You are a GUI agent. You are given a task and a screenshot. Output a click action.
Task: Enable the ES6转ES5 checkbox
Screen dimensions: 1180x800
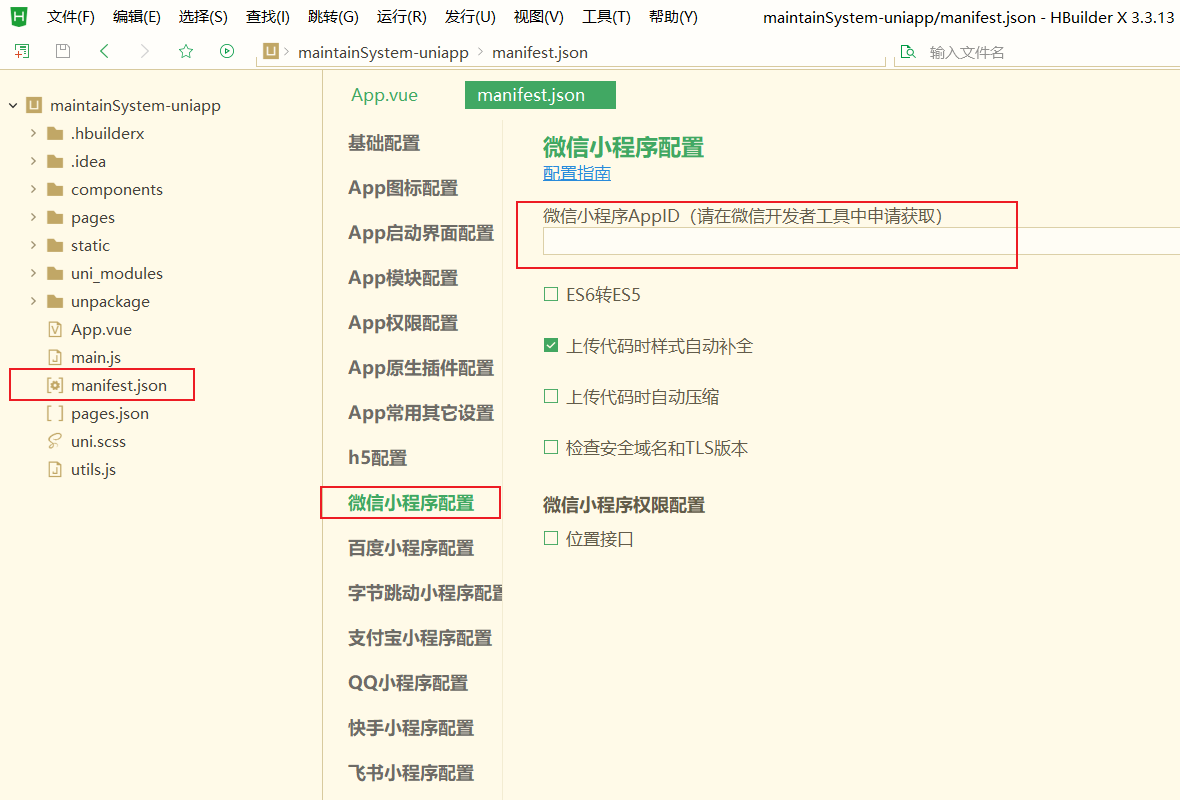coord(550,294)
